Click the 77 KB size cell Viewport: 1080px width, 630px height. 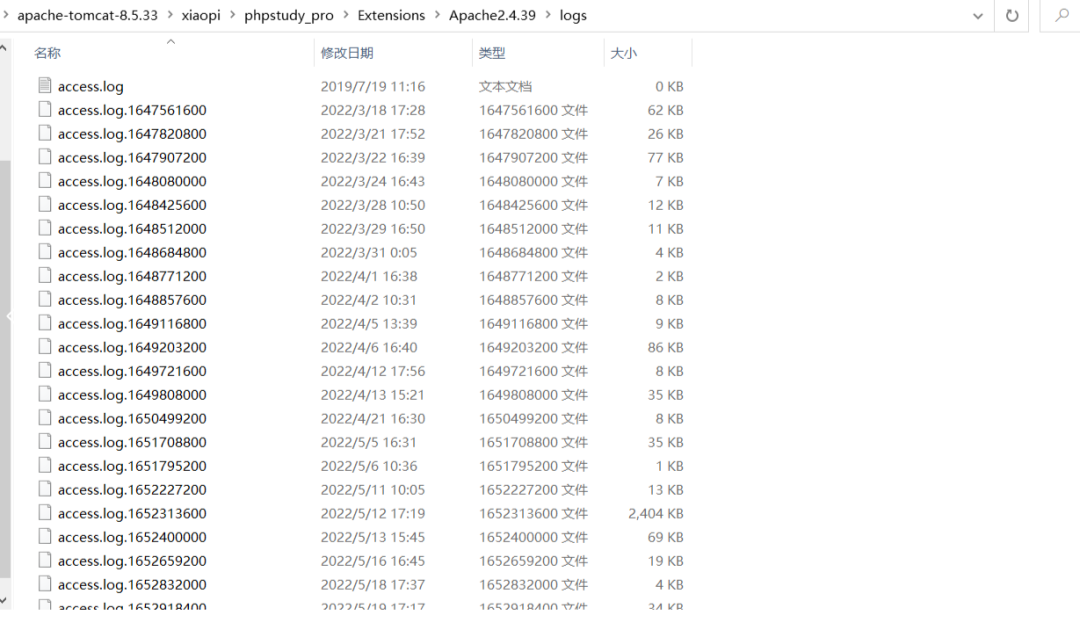(665, 158)
